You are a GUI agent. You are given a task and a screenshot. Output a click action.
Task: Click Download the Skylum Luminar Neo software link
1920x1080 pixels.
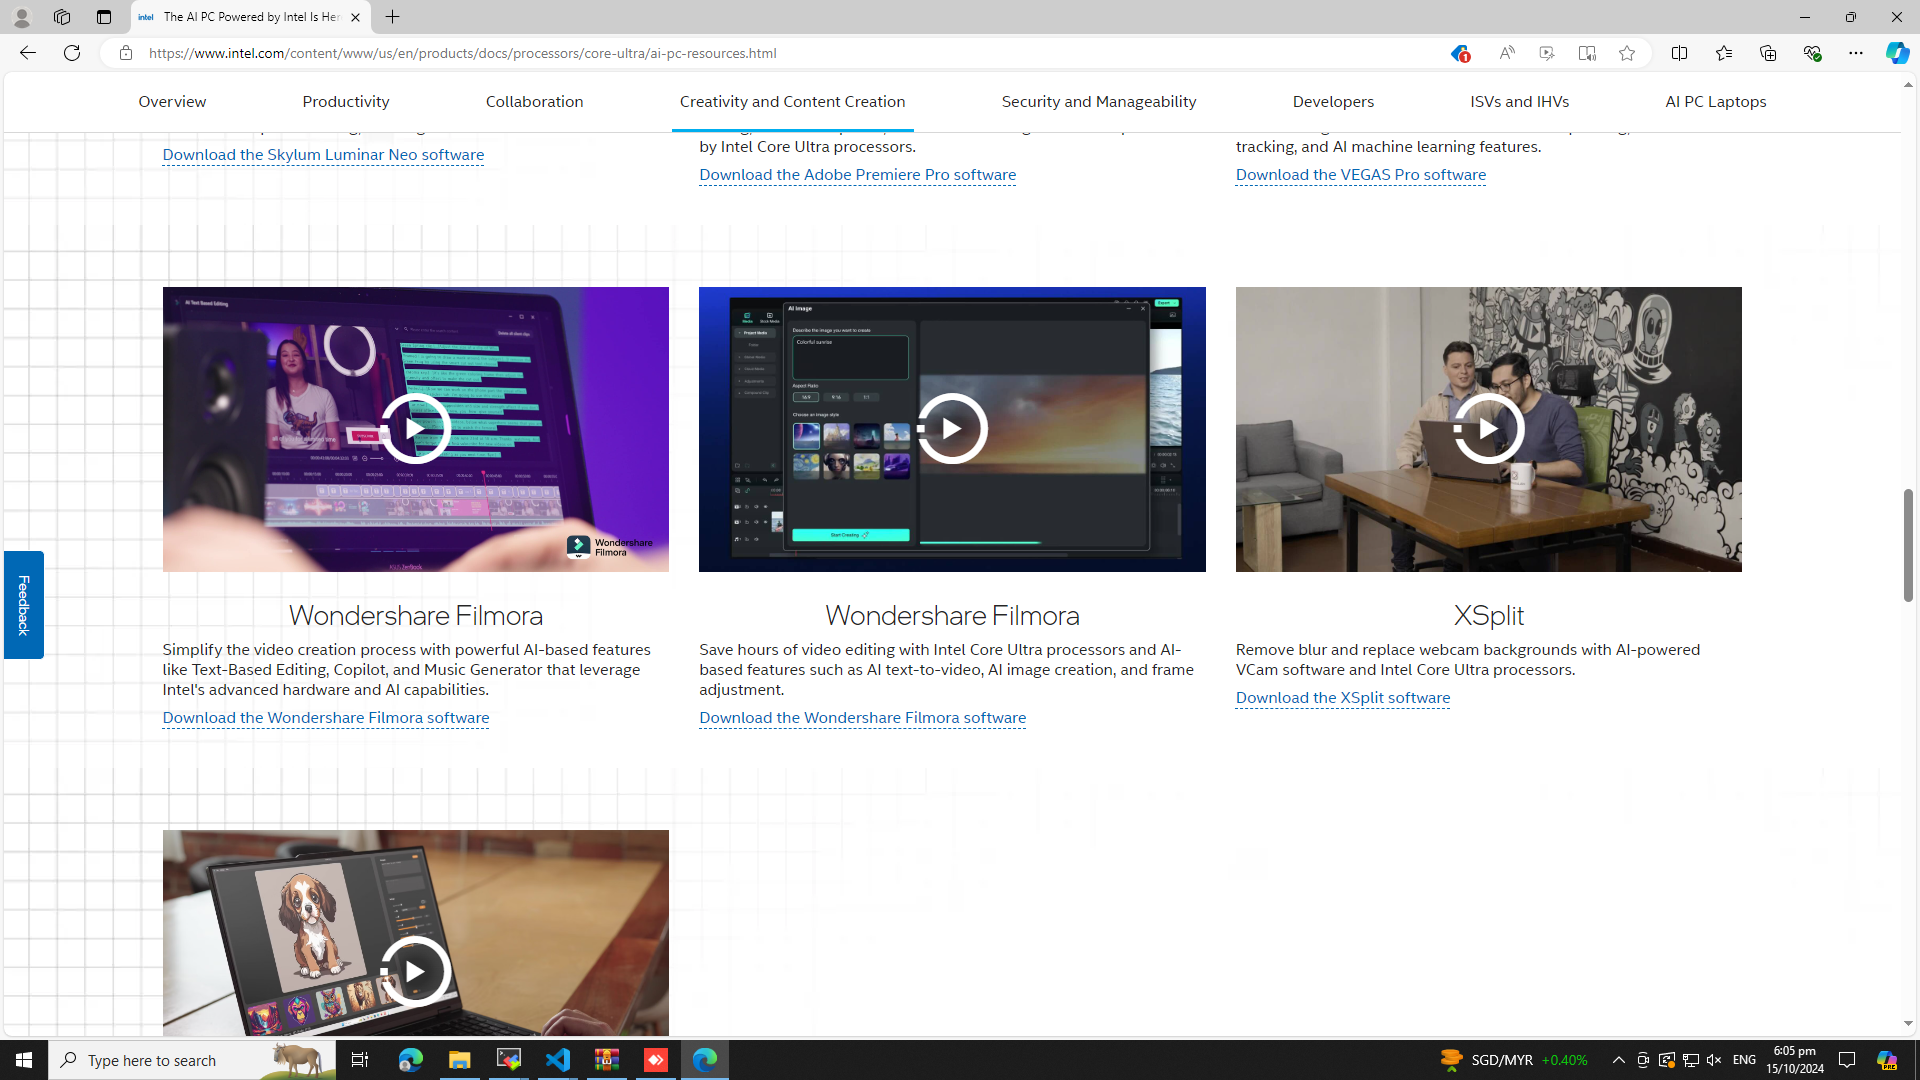[x=323, y=154]
